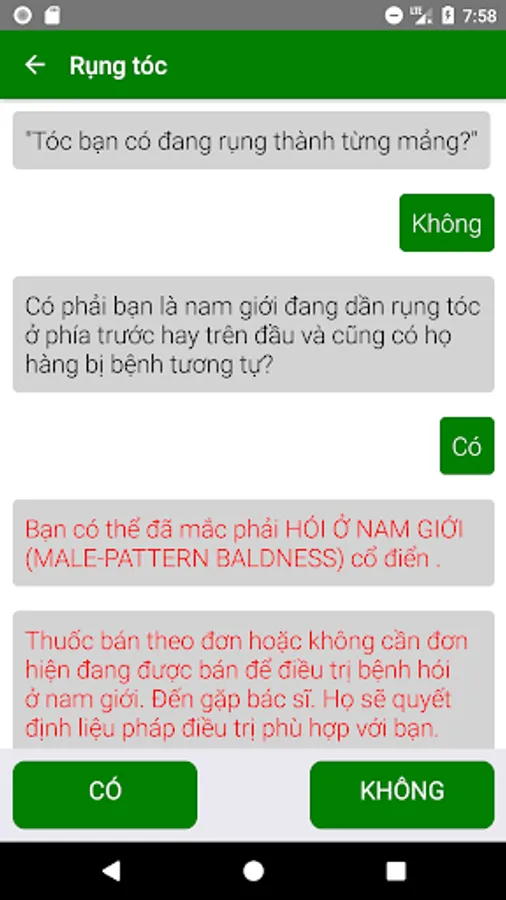Tap the SD card status icon

[52, 15]
